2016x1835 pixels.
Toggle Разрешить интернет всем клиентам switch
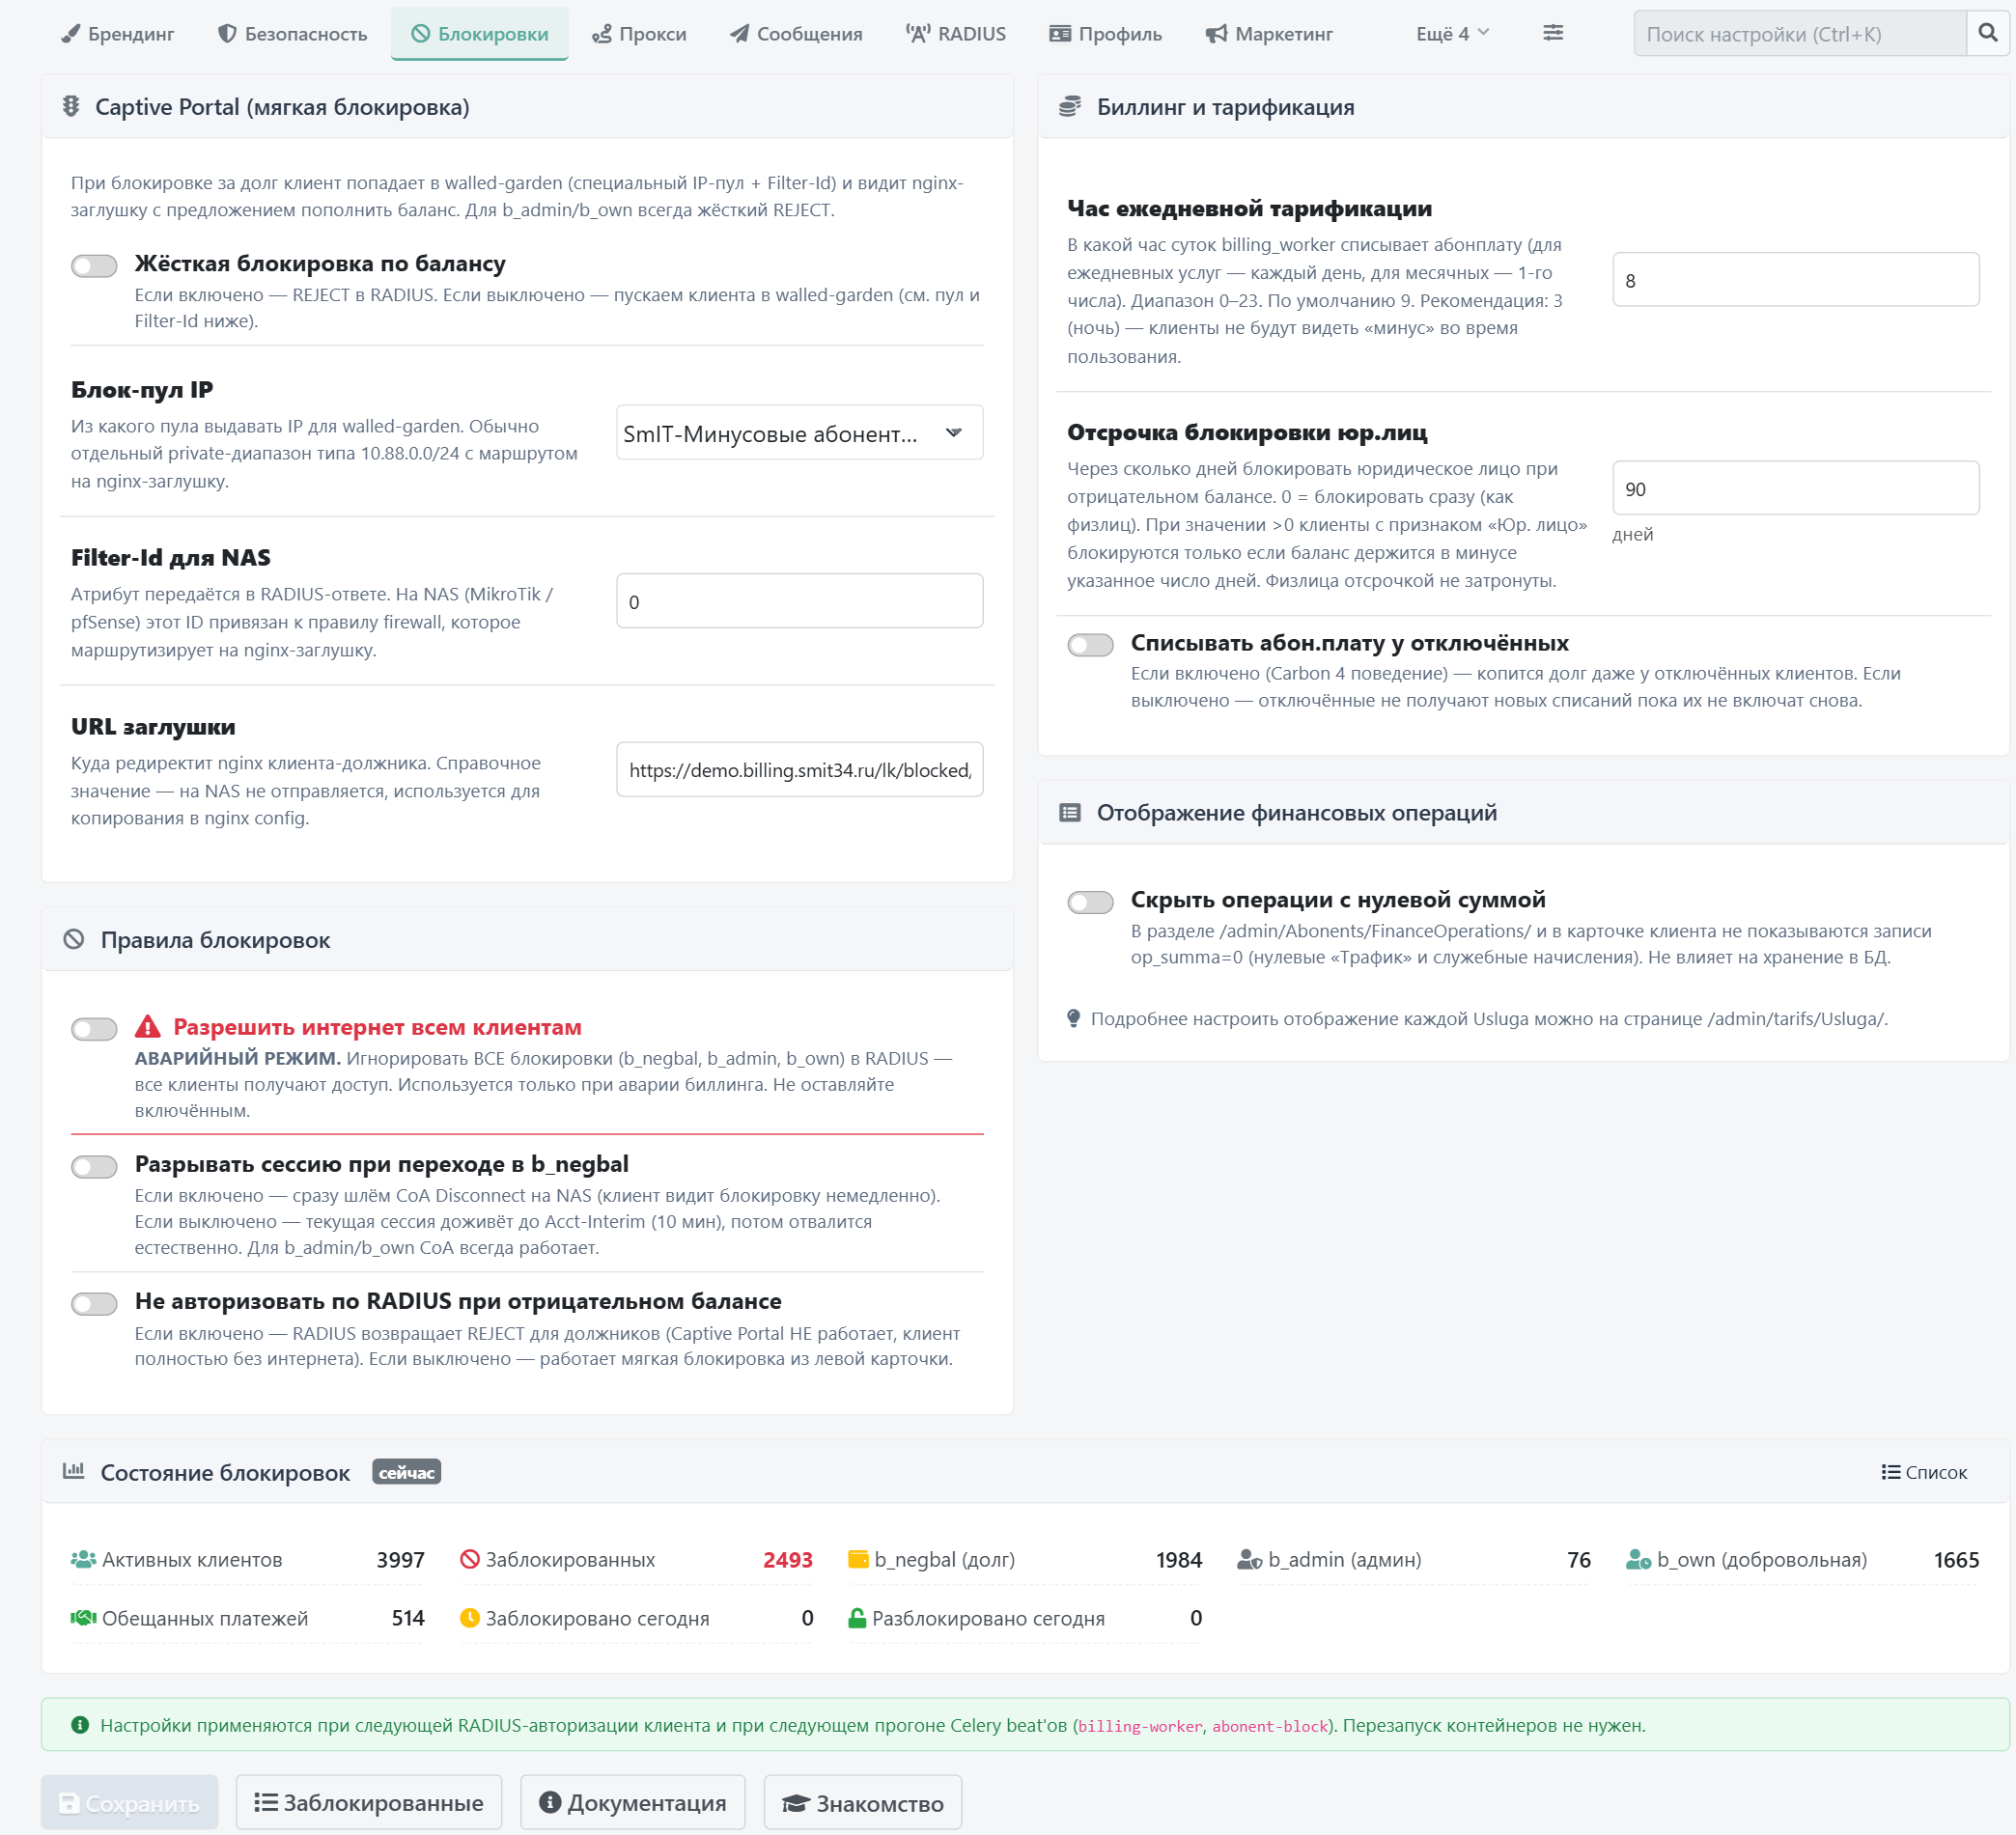[94, 1029]
